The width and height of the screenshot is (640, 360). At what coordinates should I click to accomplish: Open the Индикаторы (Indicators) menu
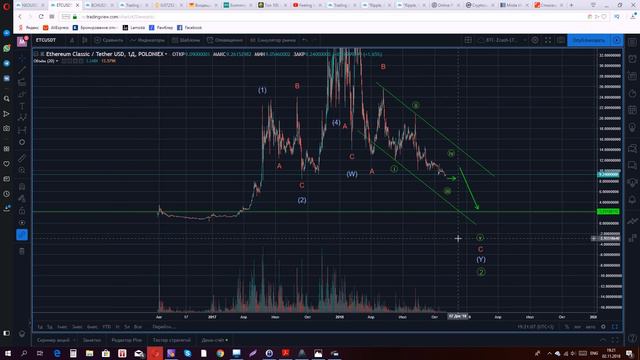click(x=147, y=40)
